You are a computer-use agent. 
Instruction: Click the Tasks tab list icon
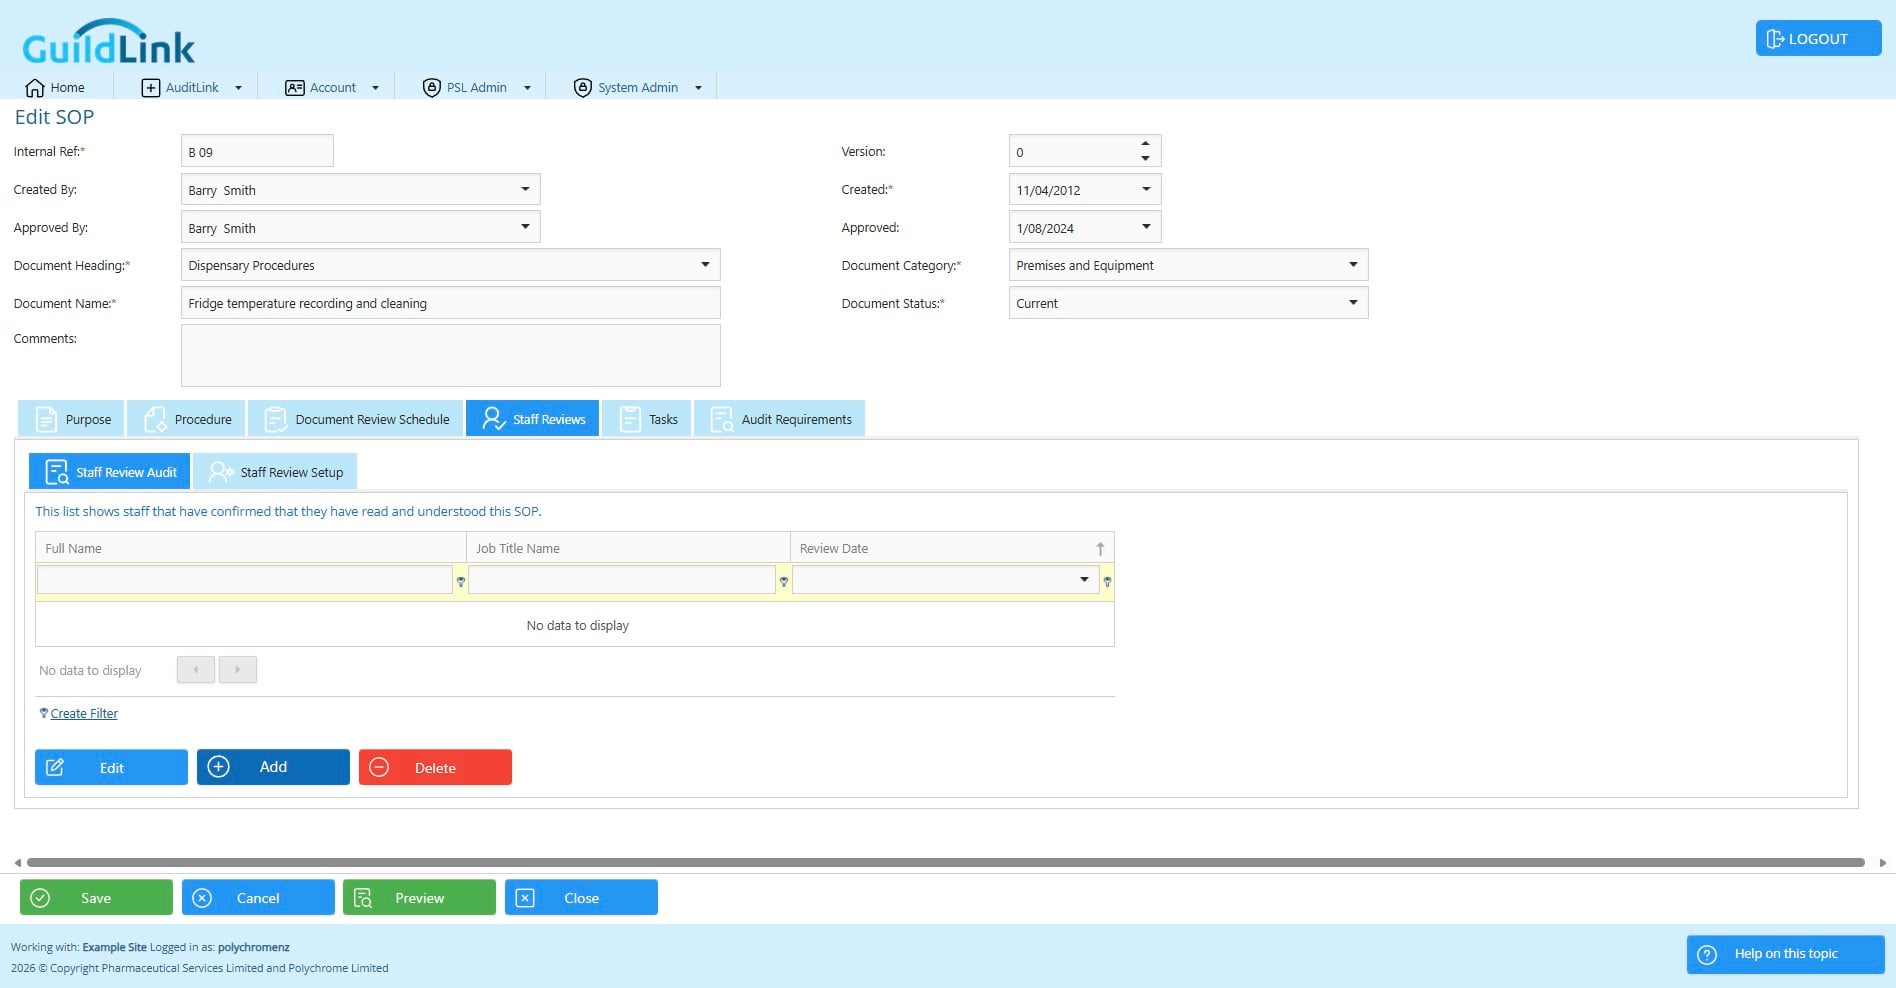[630, 419]
